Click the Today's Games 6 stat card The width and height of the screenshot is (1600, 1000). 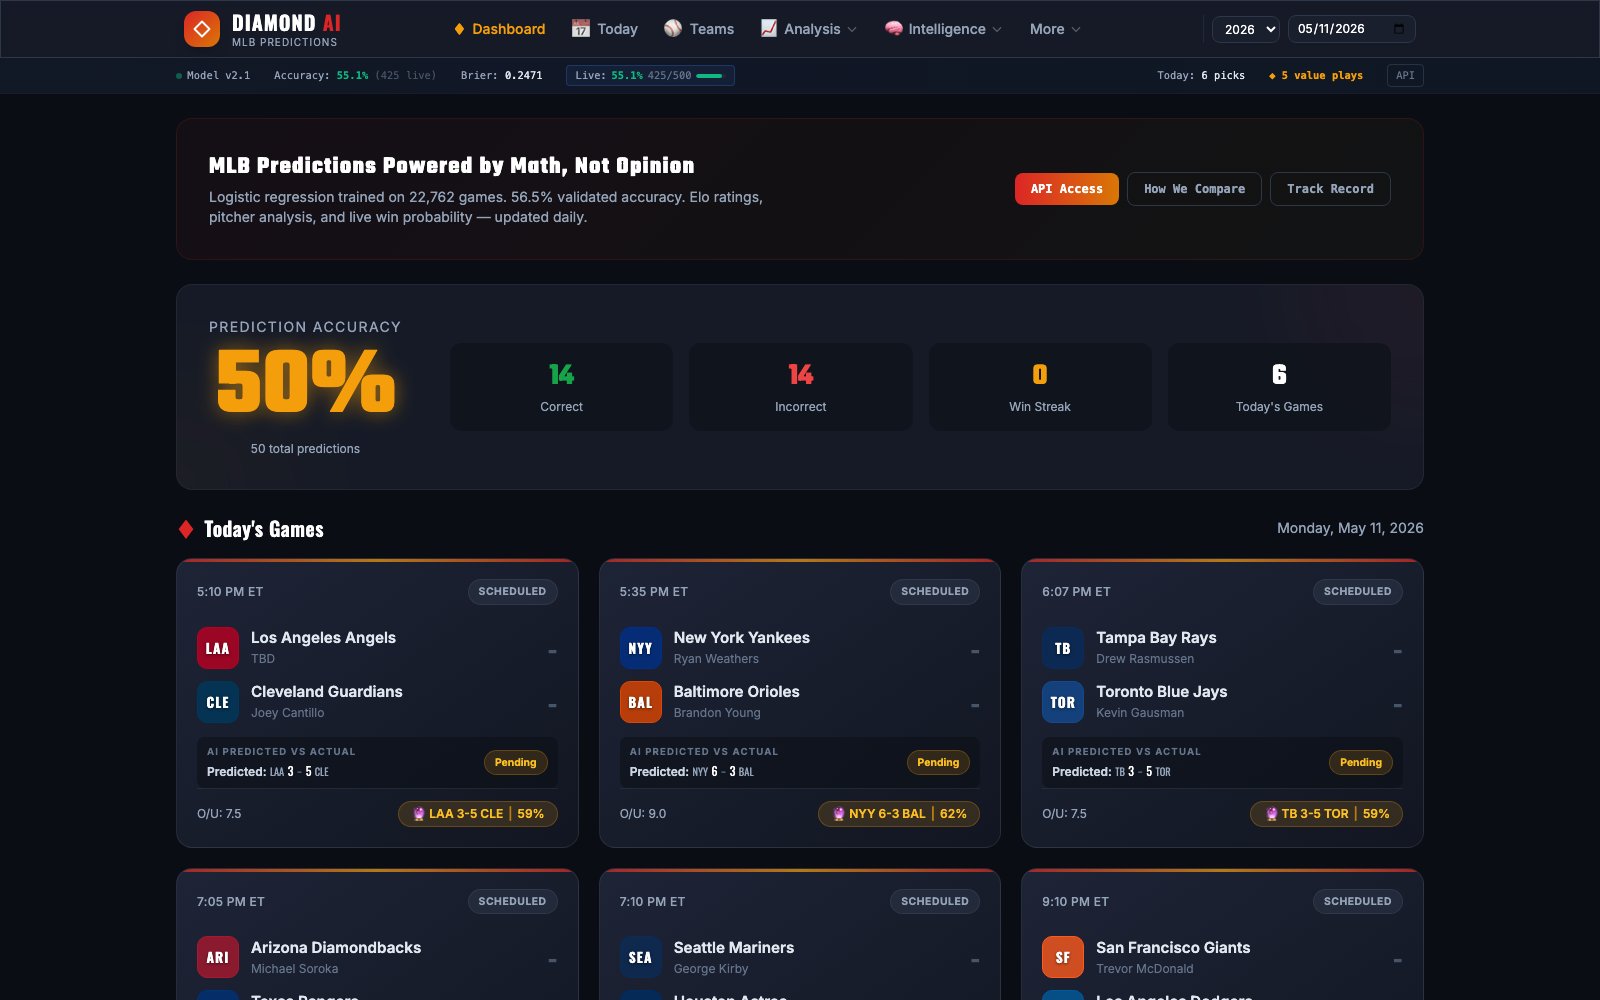1279,387
